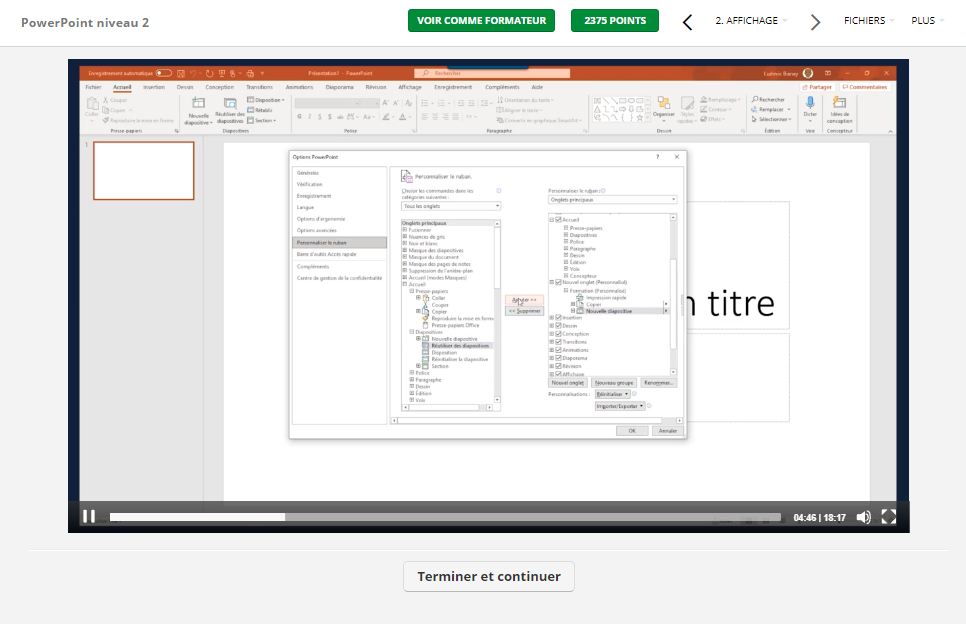
Task: Switch the video player to fullscreen
Action: (x=888, y=517)
